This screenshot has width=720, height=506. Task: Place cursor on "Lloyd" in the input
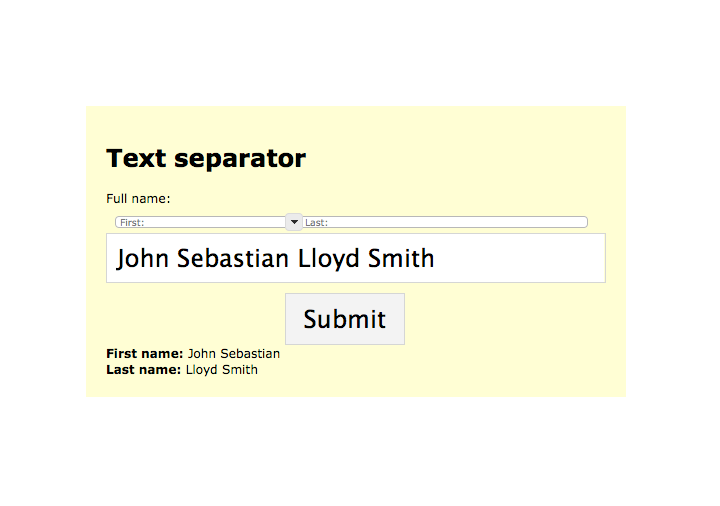pyautogui.click(x=328, y=259)
